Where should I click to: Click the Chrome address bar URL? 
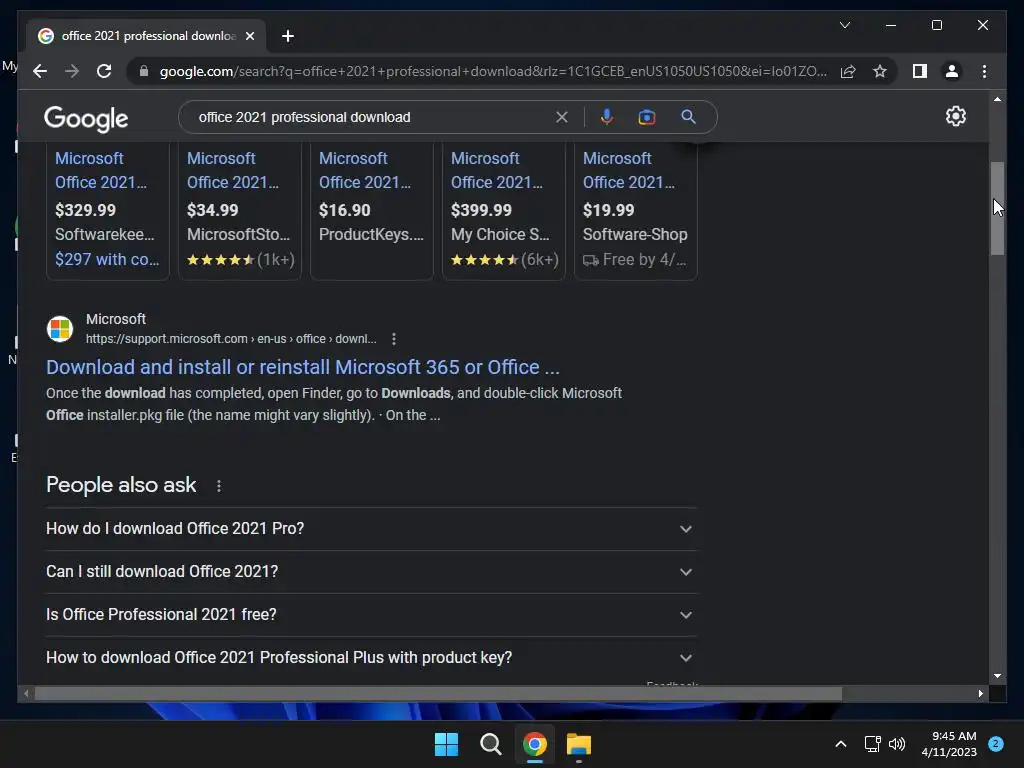(493, 71)
